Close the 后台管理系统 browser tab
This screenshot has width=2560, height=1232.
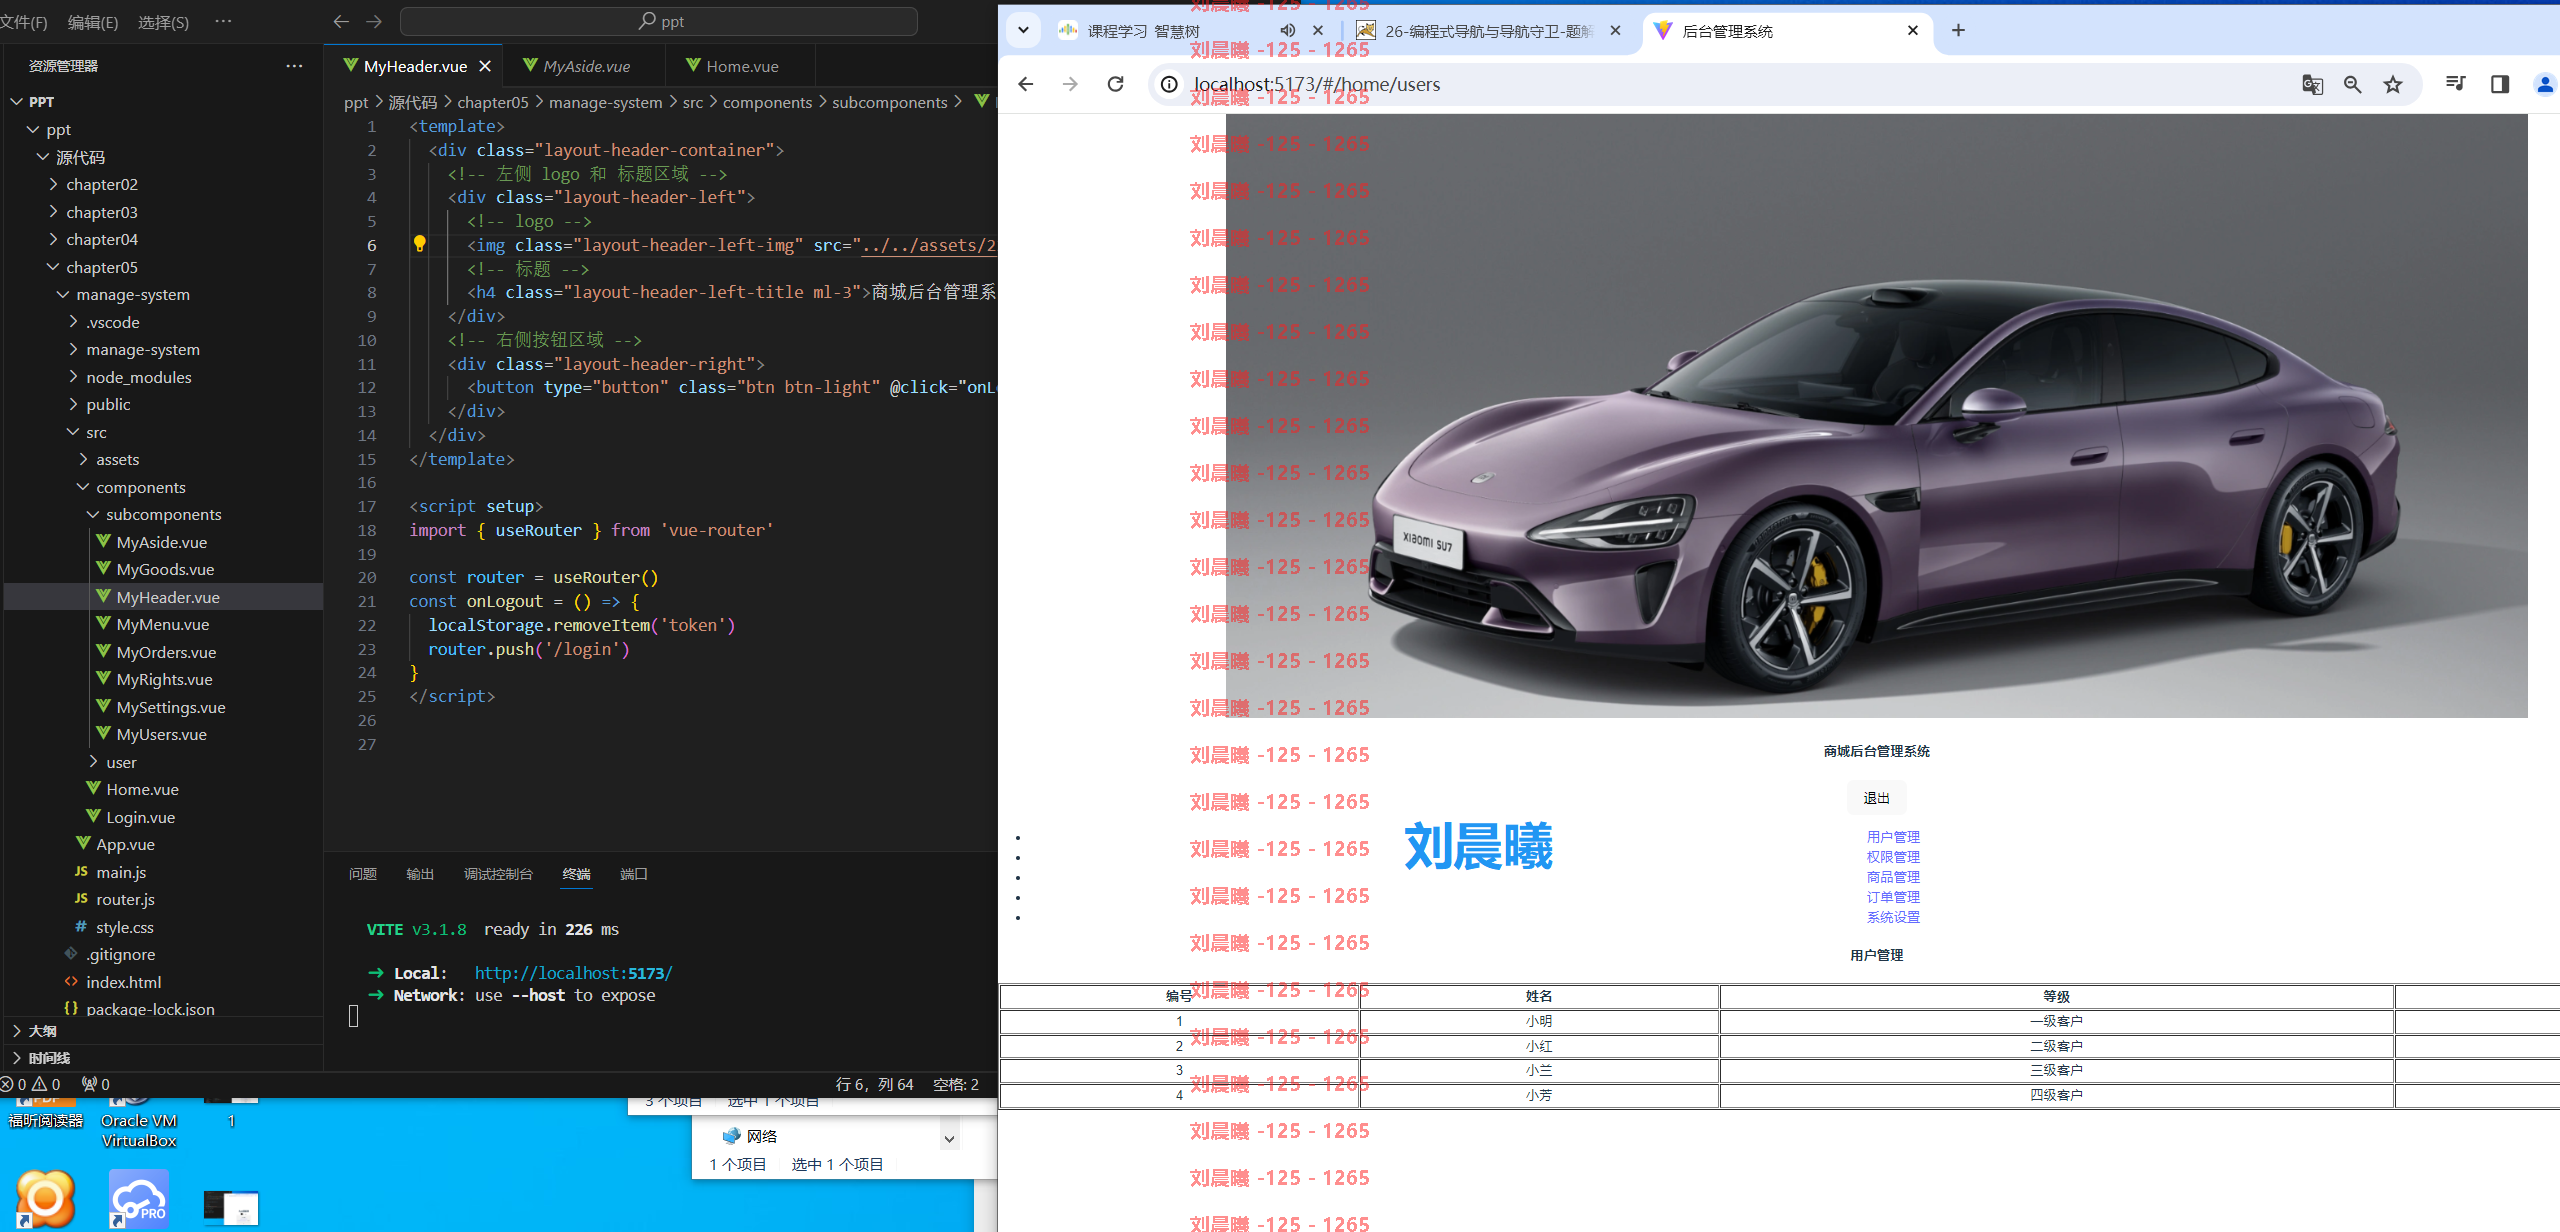click(x=1913, y=31)
